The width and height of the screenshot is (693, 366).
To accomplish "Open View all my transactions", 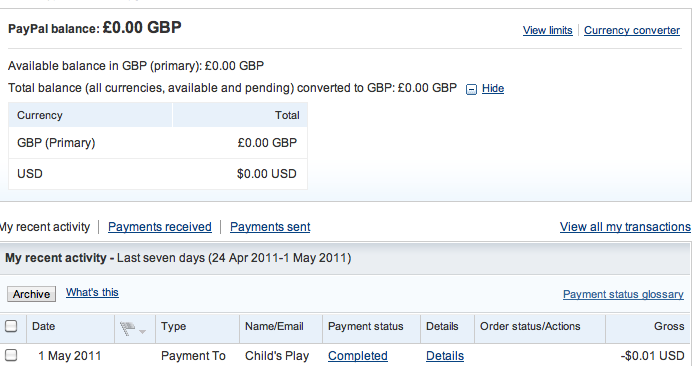I will click(x=625, y=227).
